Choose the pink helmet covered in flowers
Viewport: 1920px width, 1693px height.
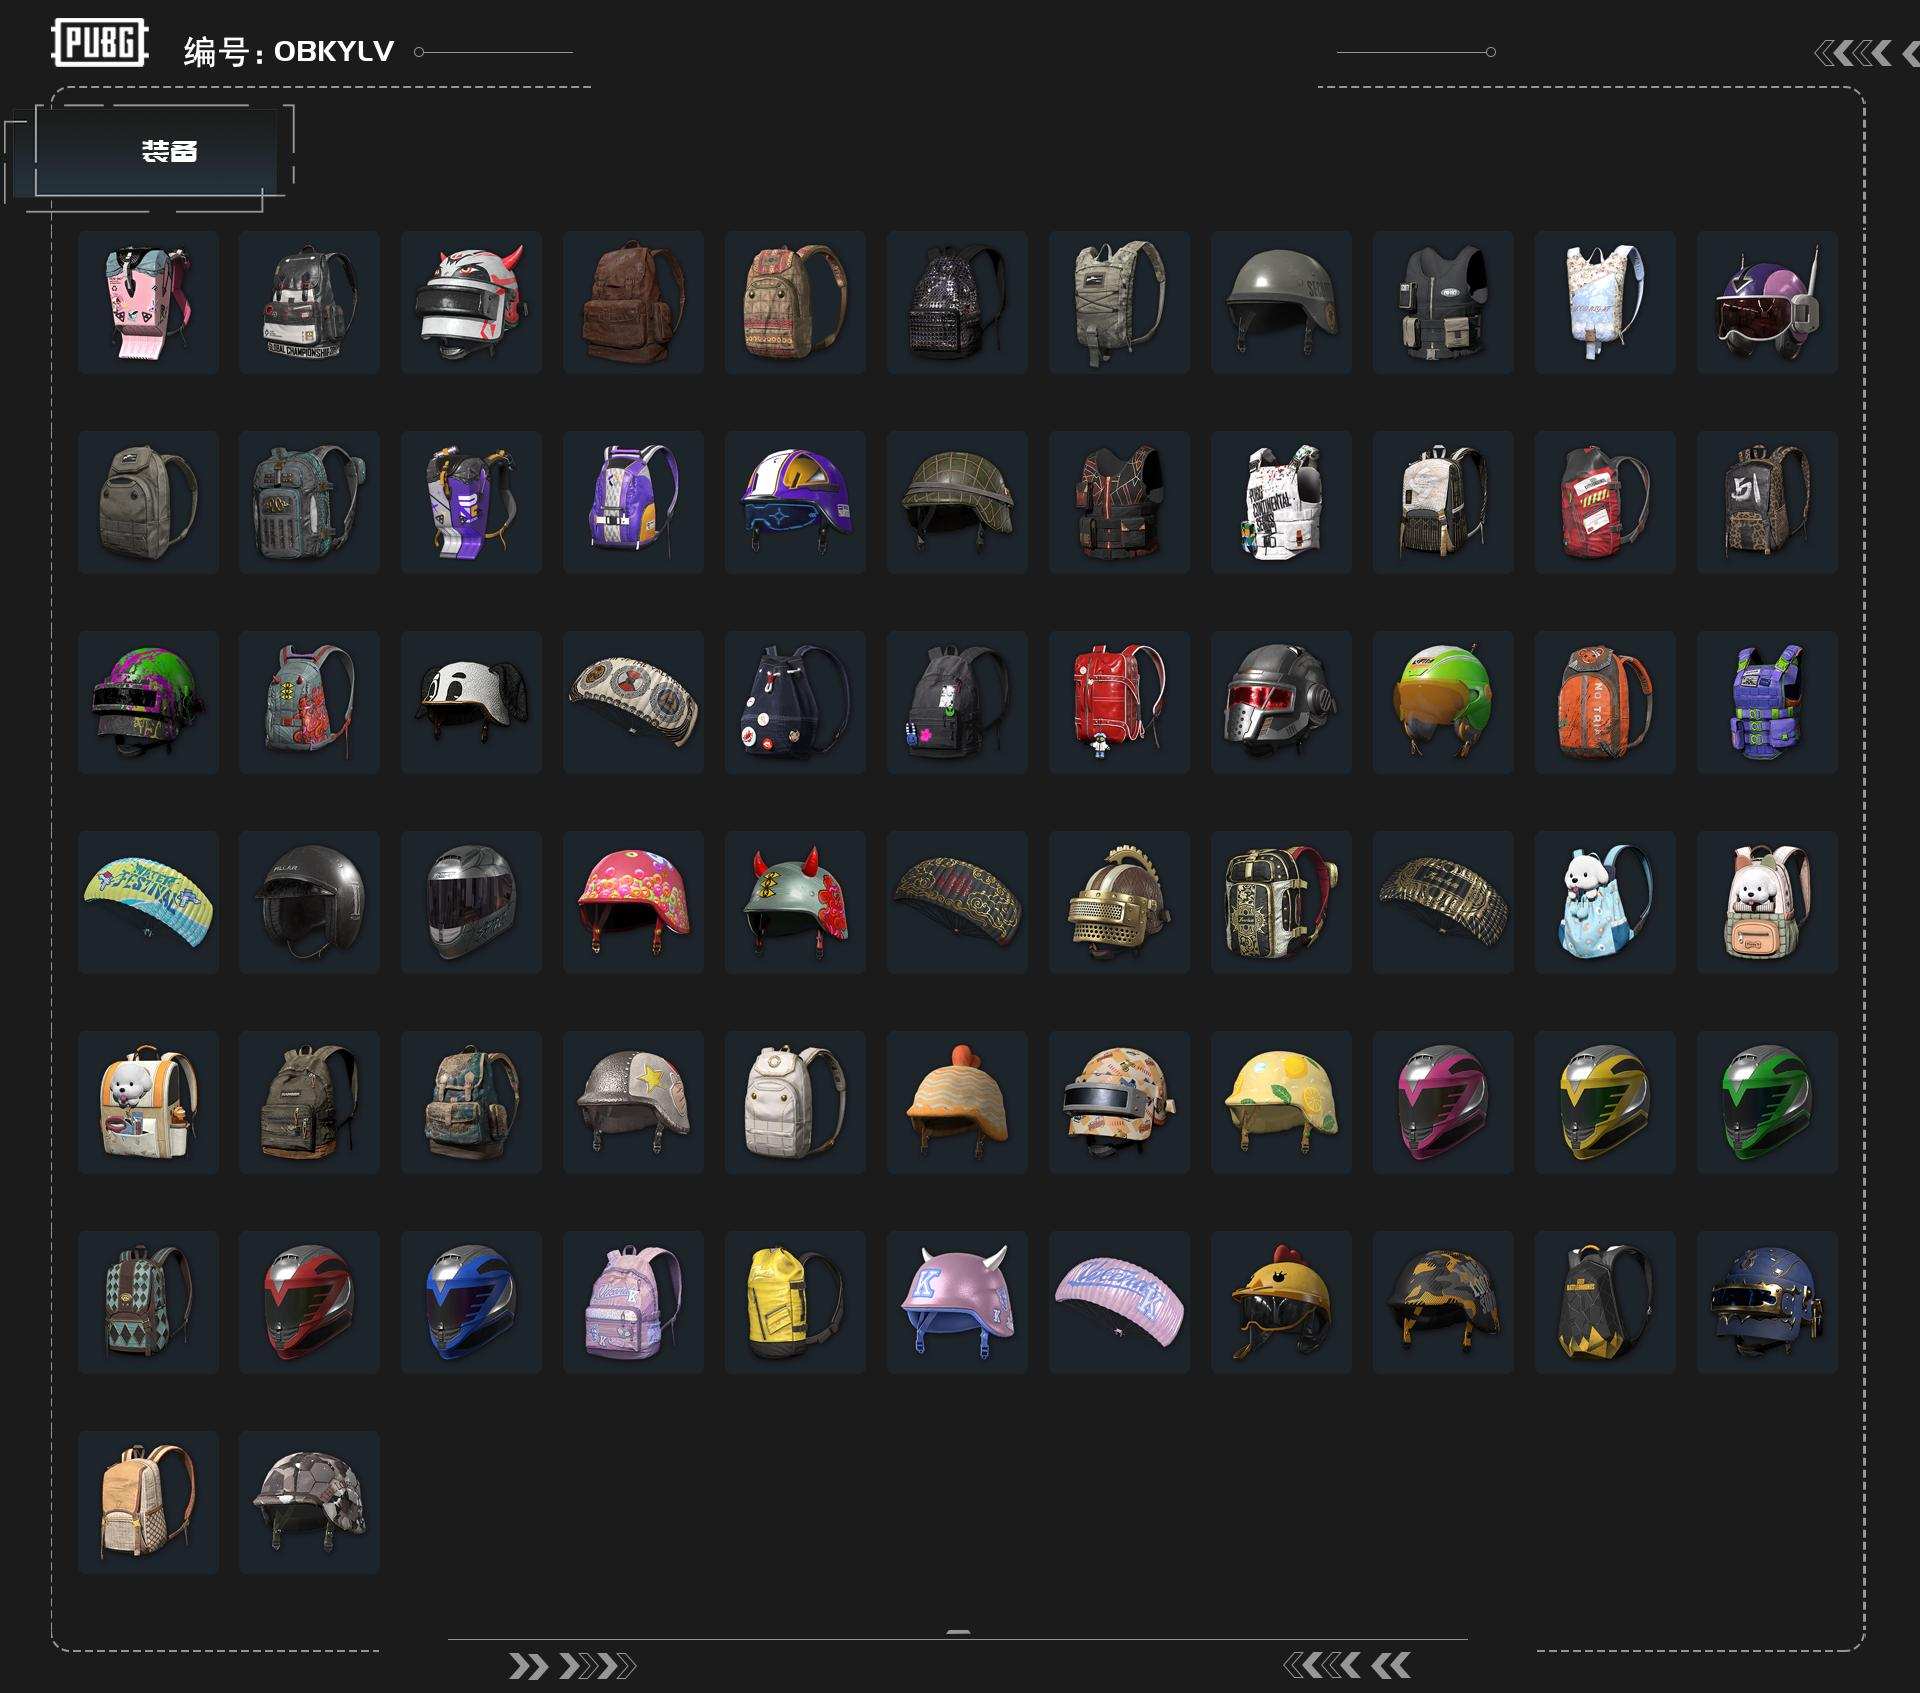tap(633, 902)
